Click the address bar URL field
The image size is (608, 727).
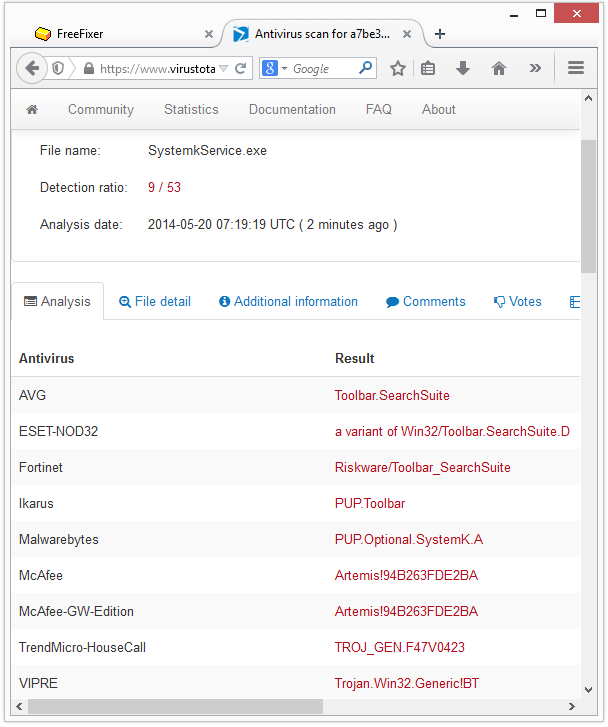click(158, 69)
